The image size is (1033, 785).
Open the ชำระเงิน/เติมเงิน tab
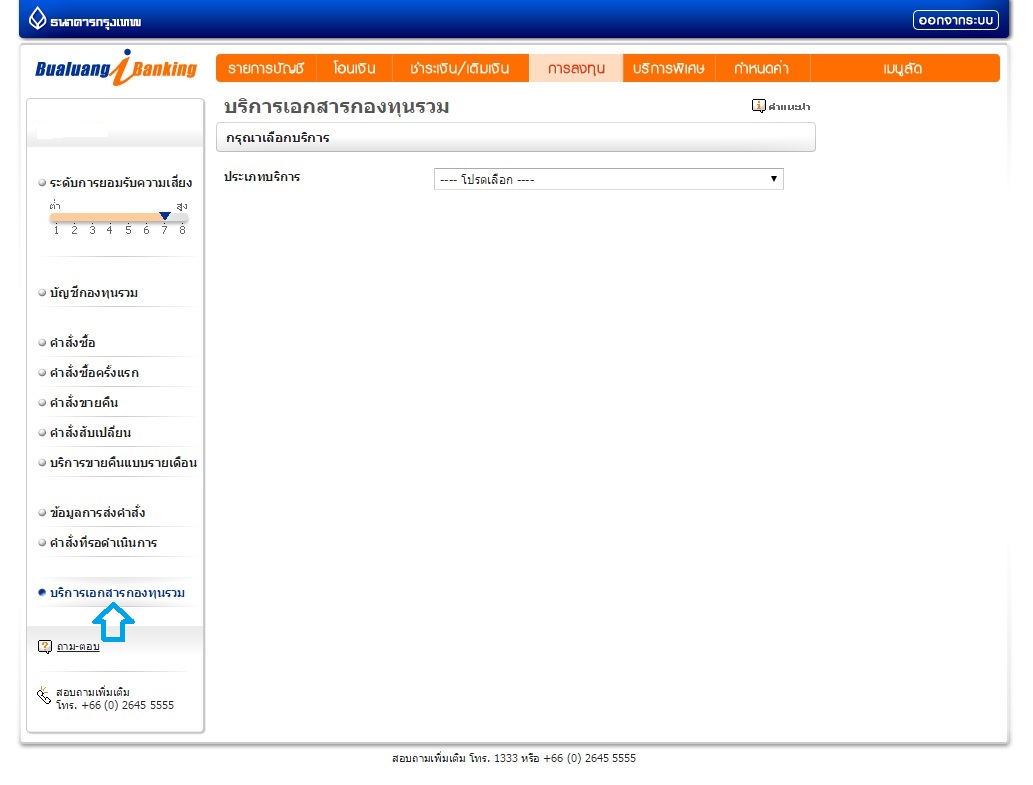[460, 68]
